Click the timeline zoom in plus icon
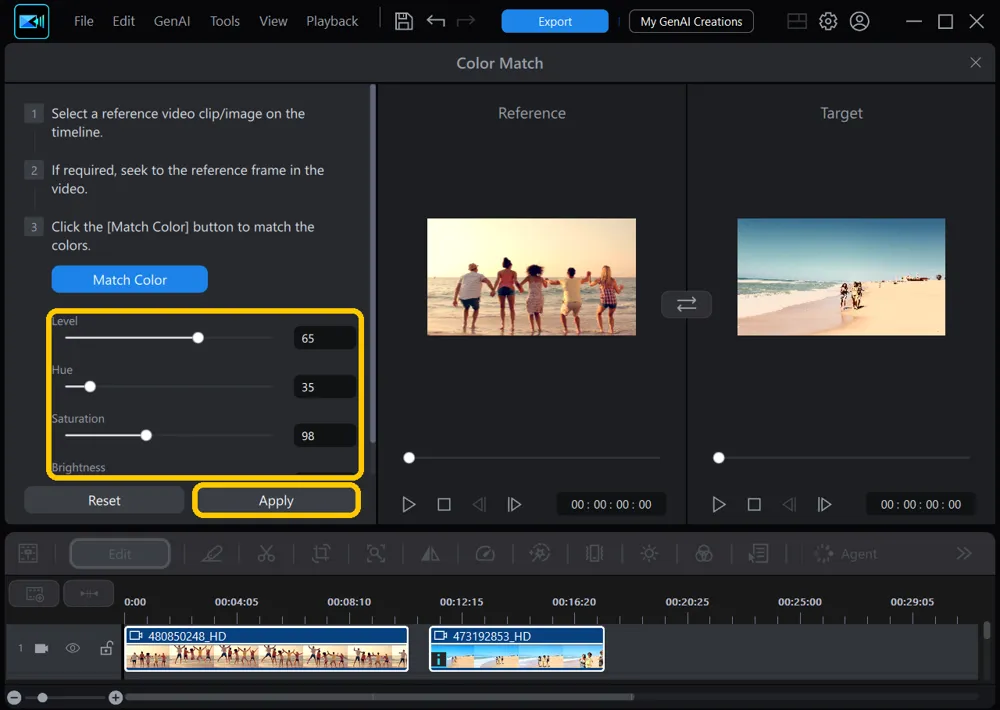The width and height of the screenshot is (1000, 710). point(115,698)
